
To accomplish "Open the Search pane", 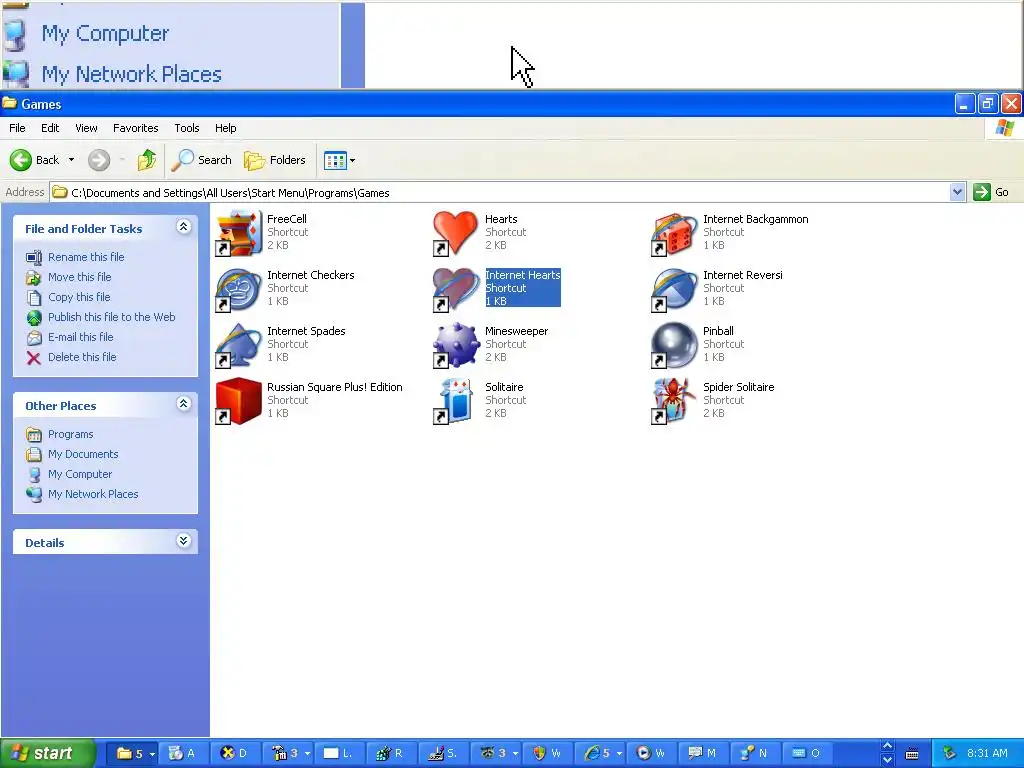I will pos(202,160).
